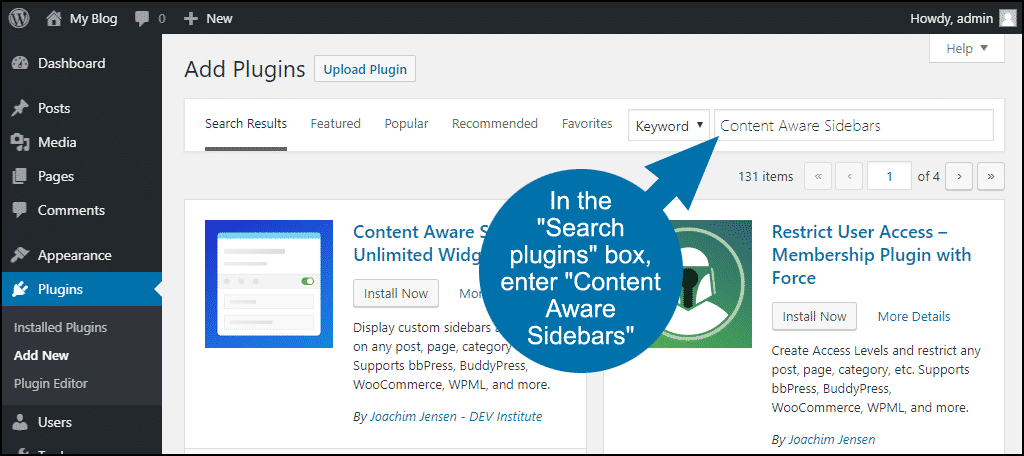Go to the previous results page
The height and width of the screenshot is (456, 1024).
click(850, 176)
